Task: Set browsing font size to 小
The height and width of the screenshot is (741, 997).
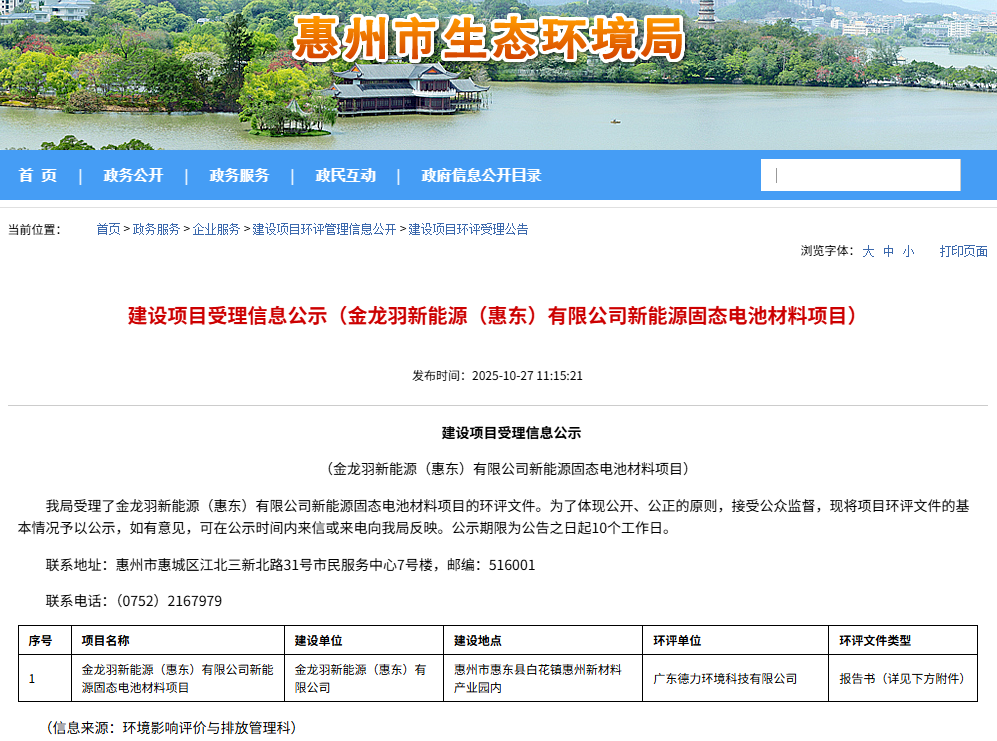Action: click(x=908, y=252)
